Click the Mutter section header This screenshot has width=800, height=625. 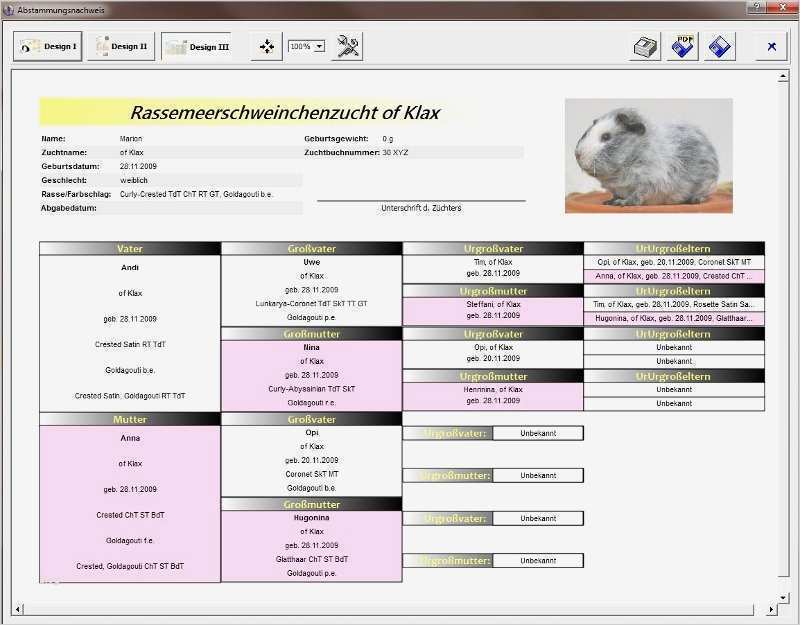tap(130, 419)
